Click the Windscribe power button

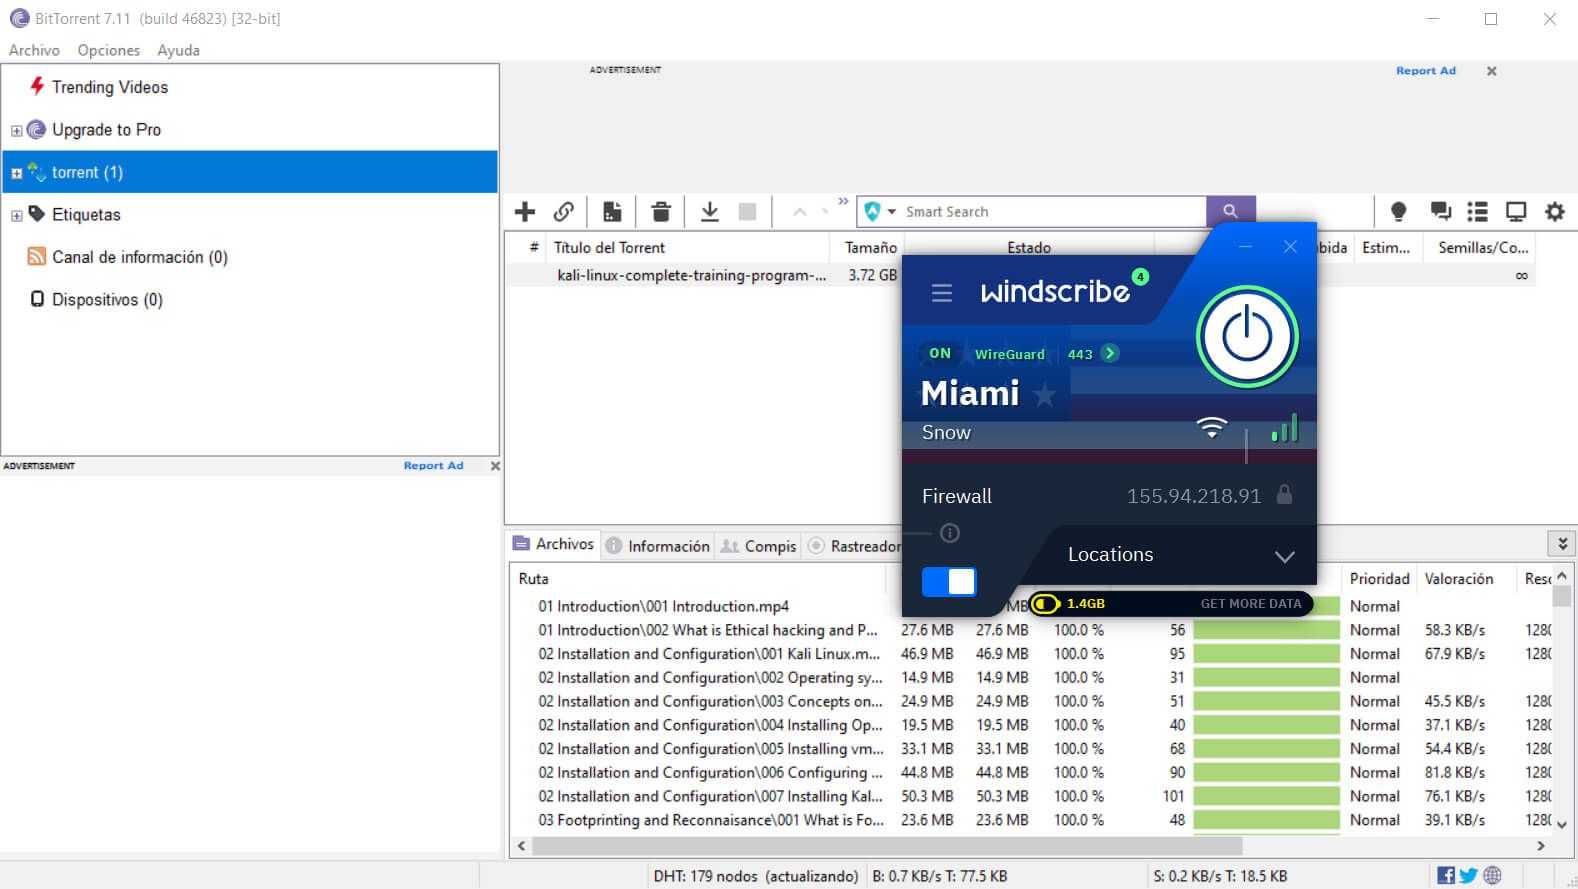1247,337
